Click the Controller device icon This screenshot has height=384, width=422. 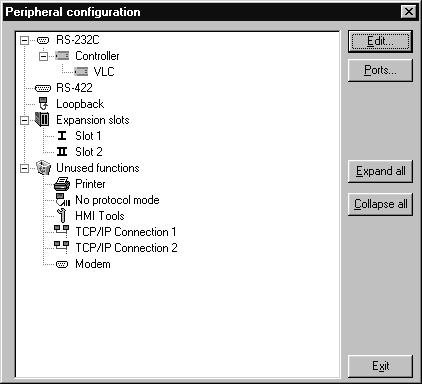[62, 56]
